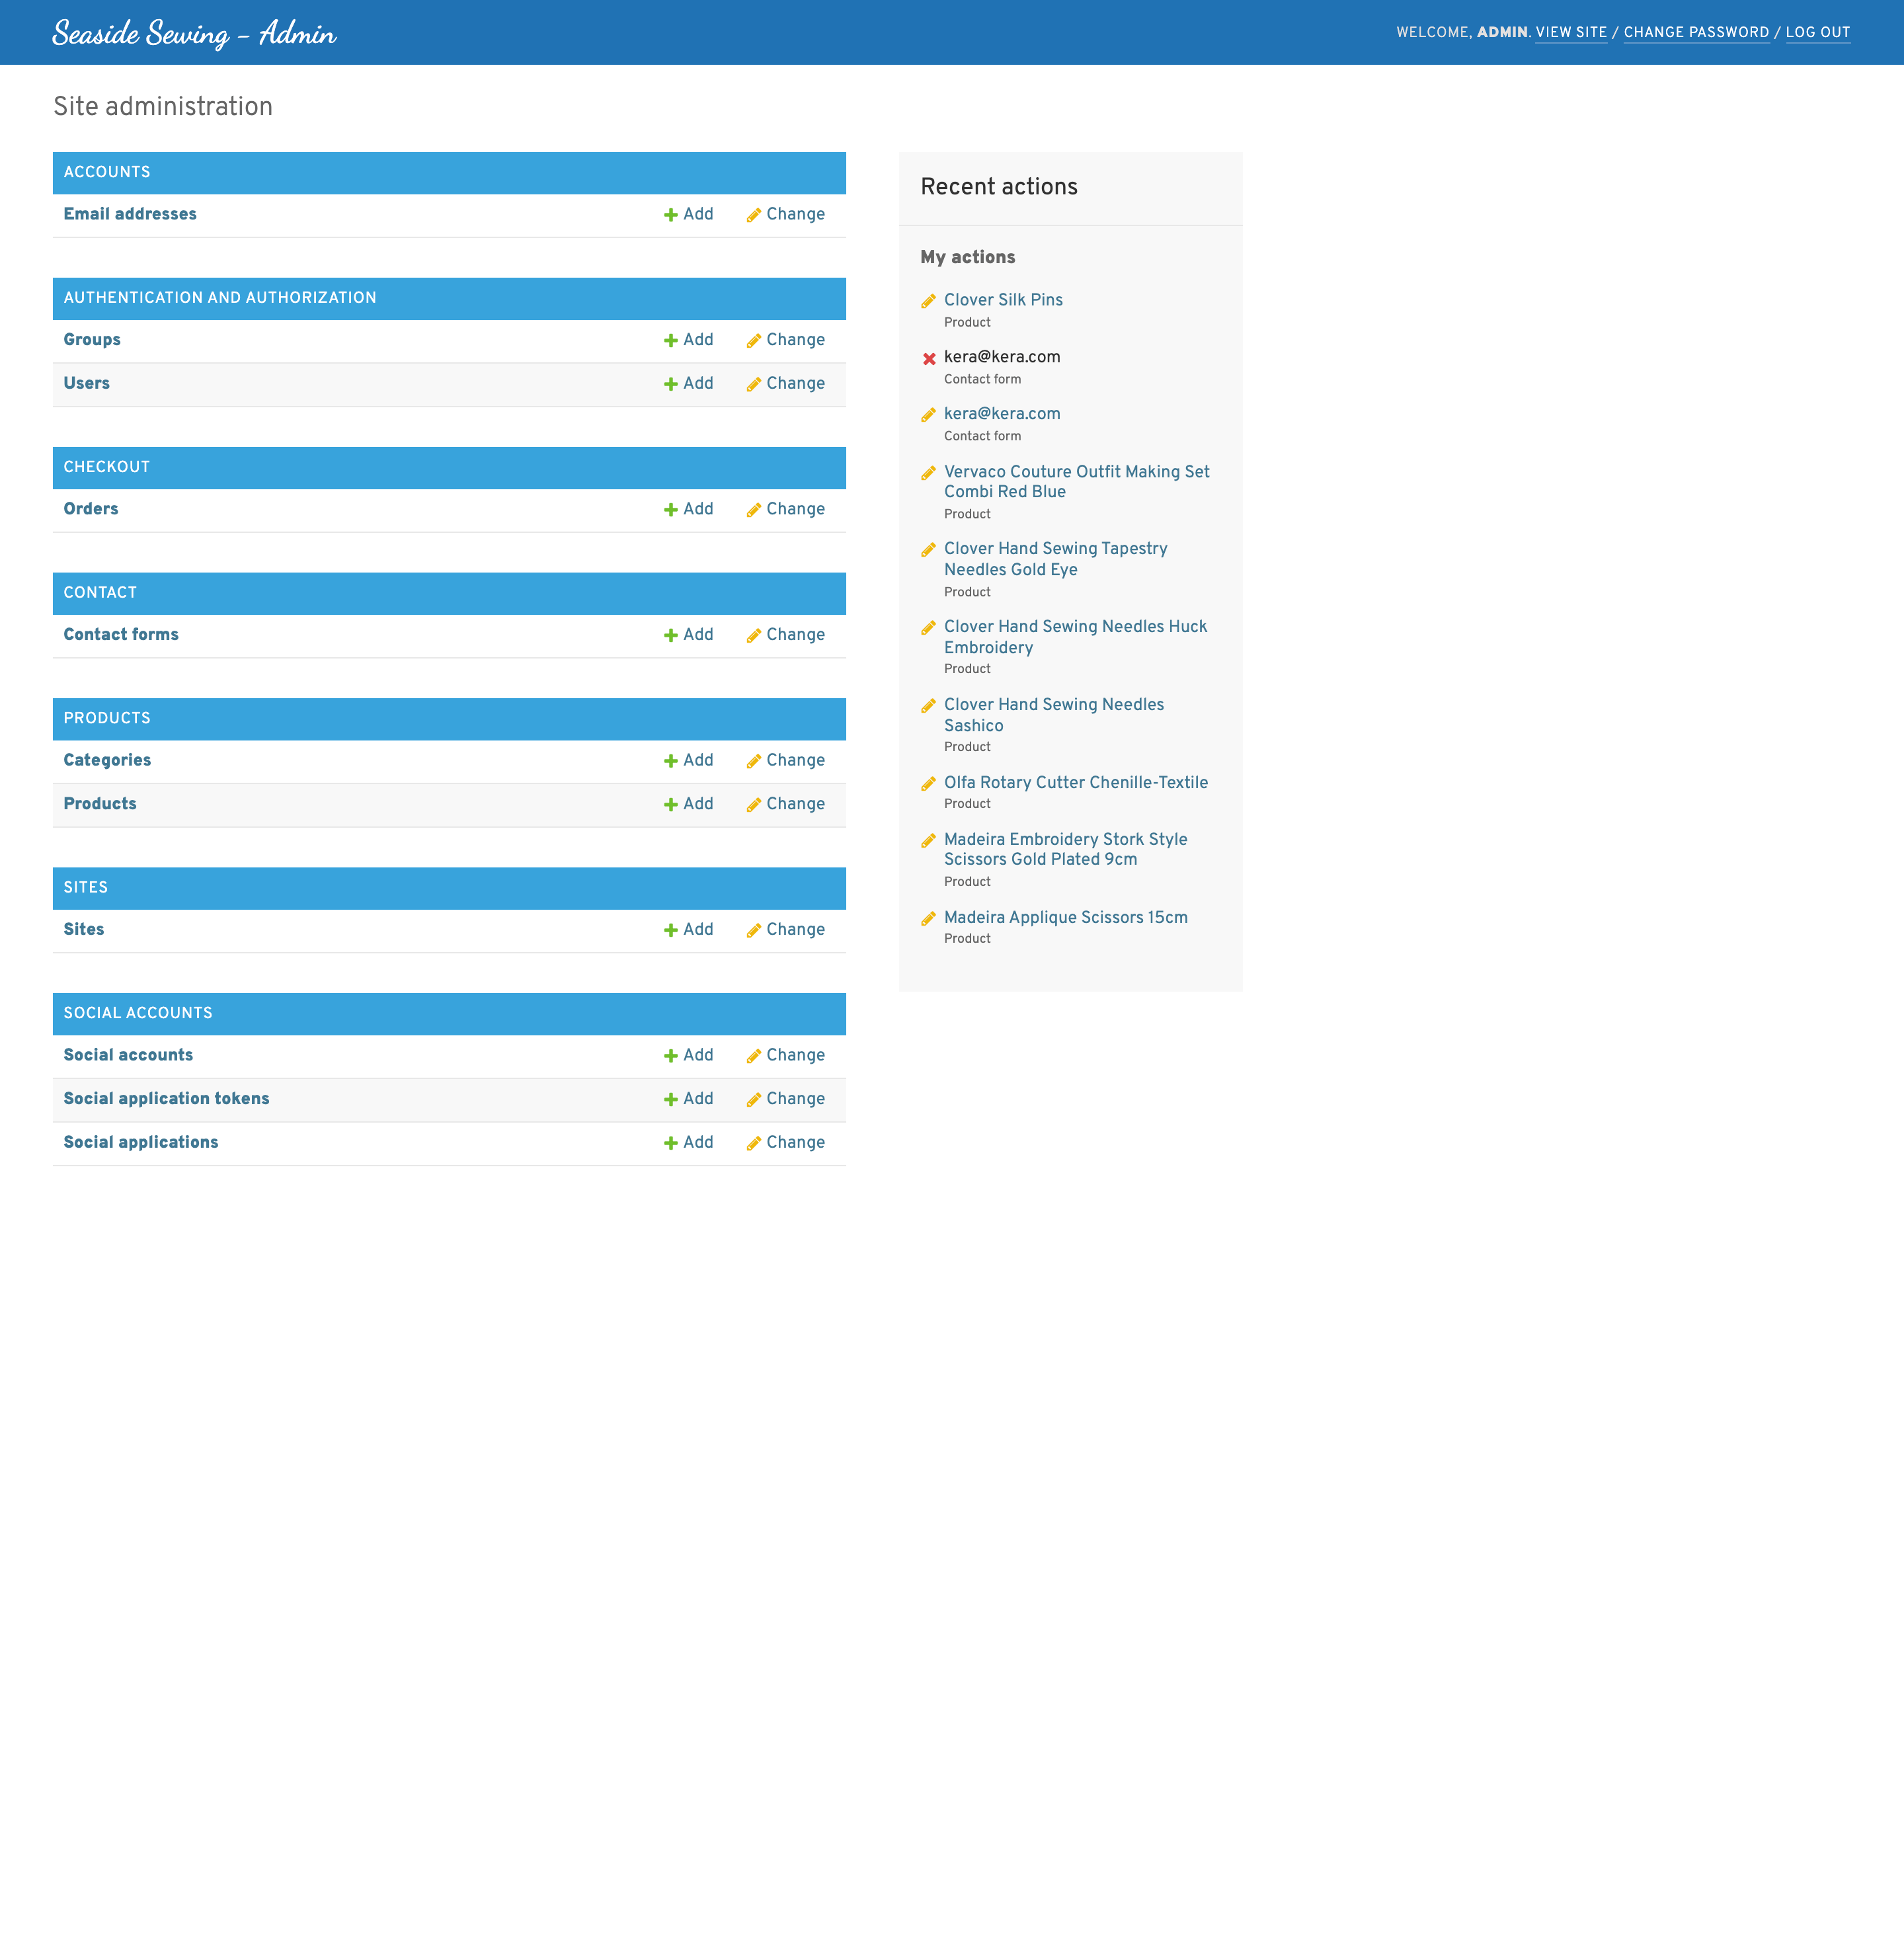
Task: Click the plus icon in Social accounts row
Action: (x=671, y=1056)
